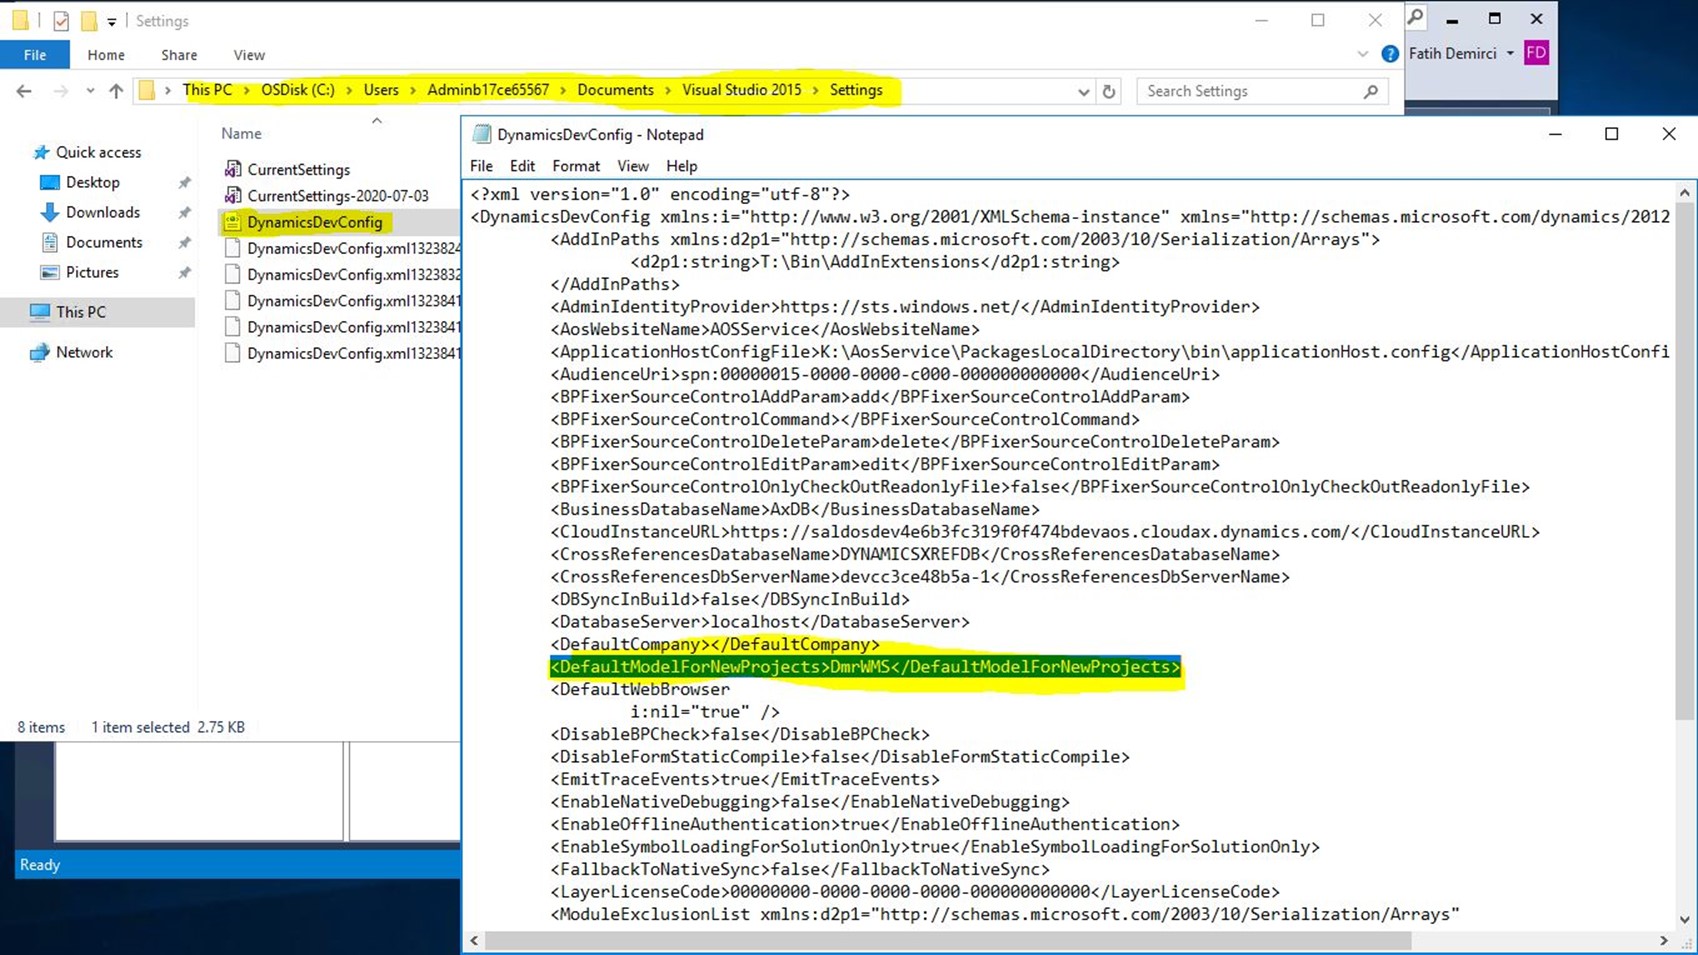The height and width of the screenshot is (955, 1698).
Task: Switch to the View ribbon tab in Explorer
Action: click(249, 55)
